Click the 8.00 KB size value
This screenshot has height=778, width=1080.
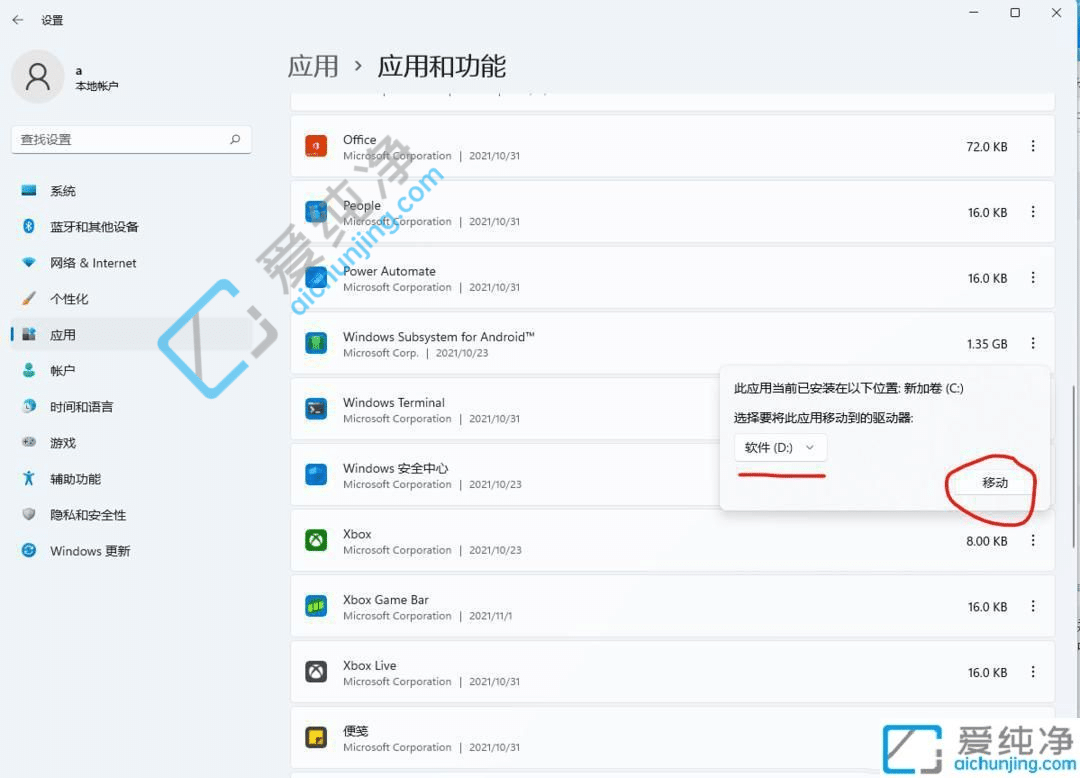(986, 541)
